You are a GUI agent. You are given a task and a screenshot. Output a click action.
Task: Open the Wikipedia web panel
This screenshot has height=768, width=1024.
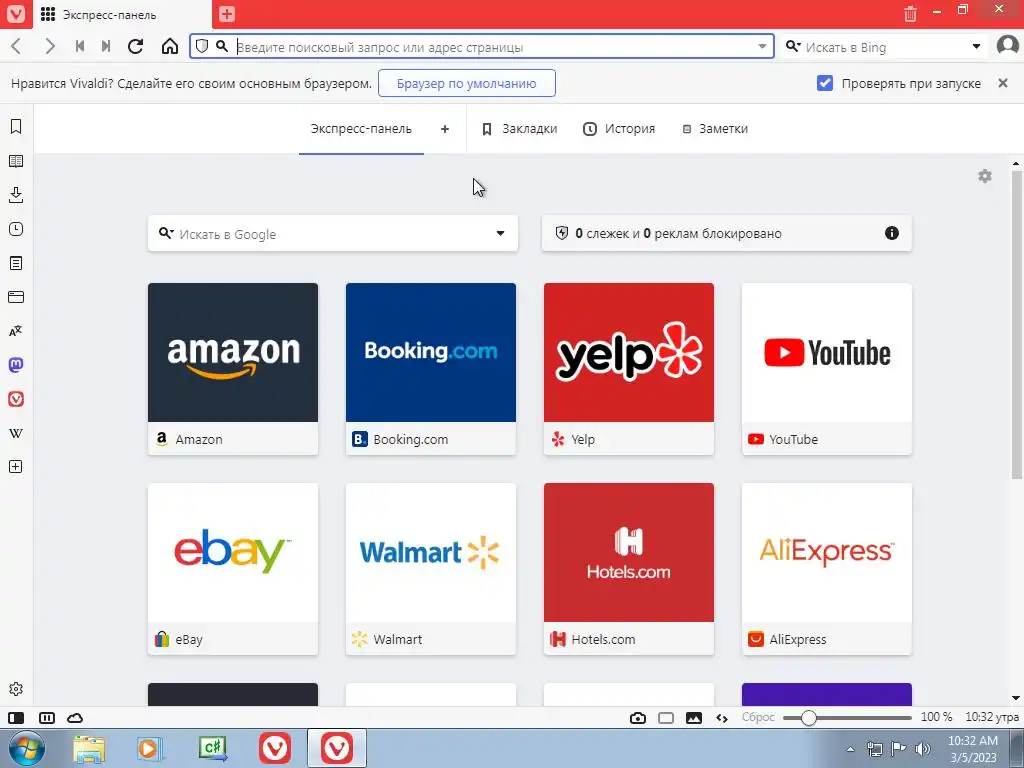coord(16,433)
